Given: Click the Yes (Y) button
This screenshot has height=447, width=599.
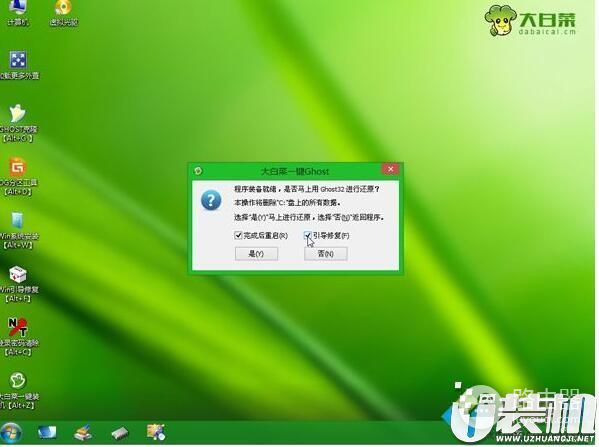Looking at the screenshot, I should (256, 254).
